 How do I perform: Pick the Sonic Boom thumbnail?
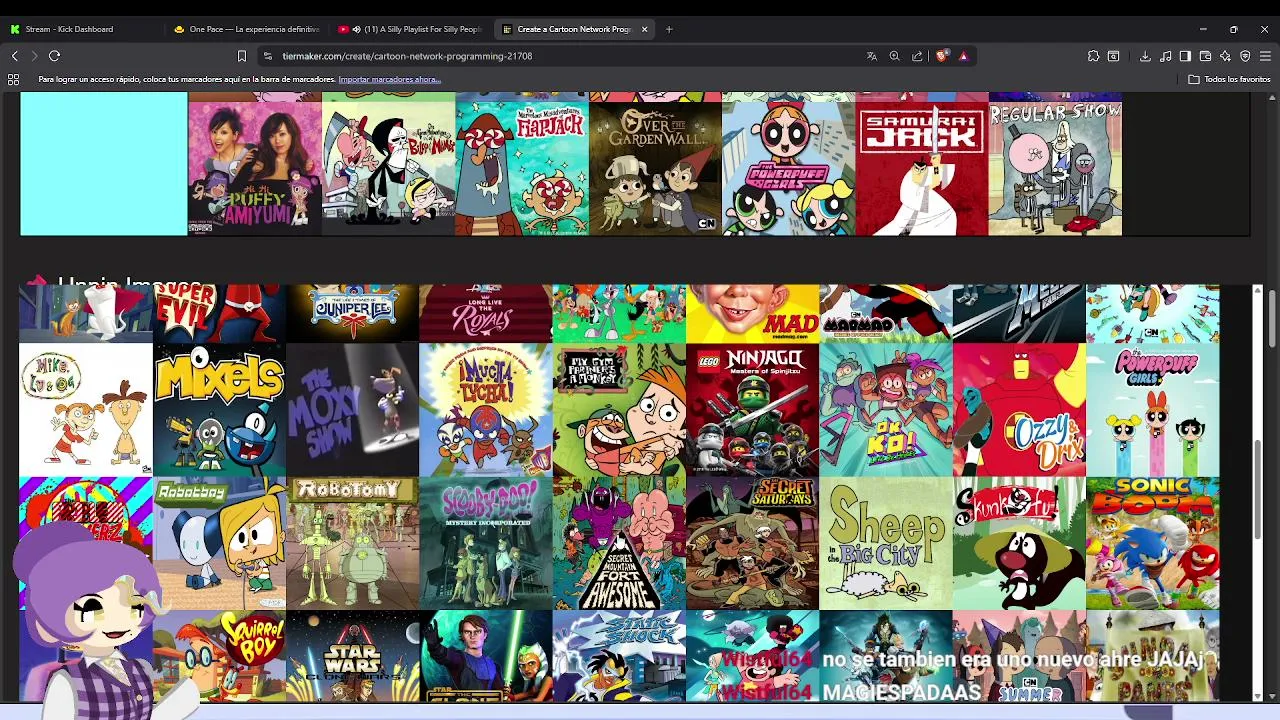(x=1152, y=543)
